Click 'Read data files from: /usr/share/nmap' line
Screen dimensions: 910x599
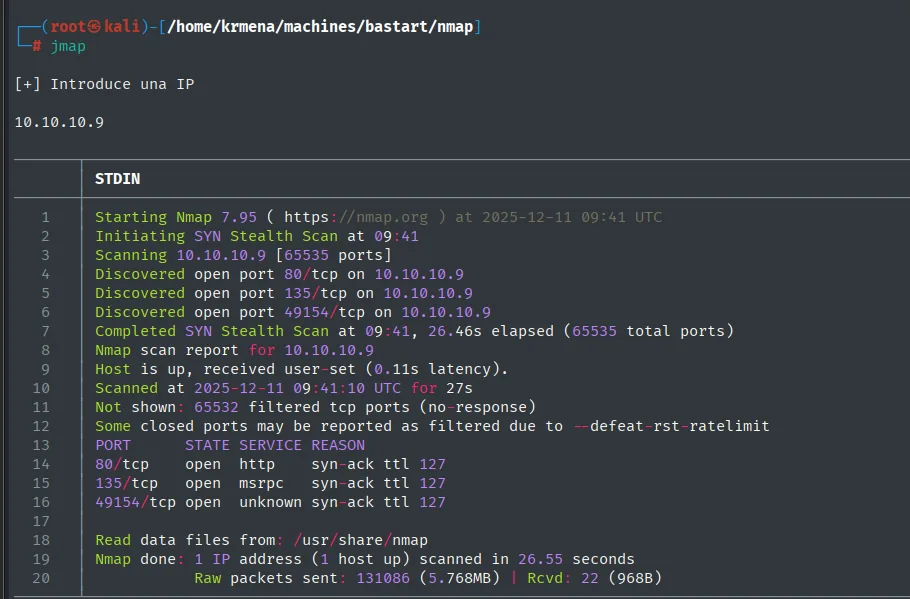(261, 540)
